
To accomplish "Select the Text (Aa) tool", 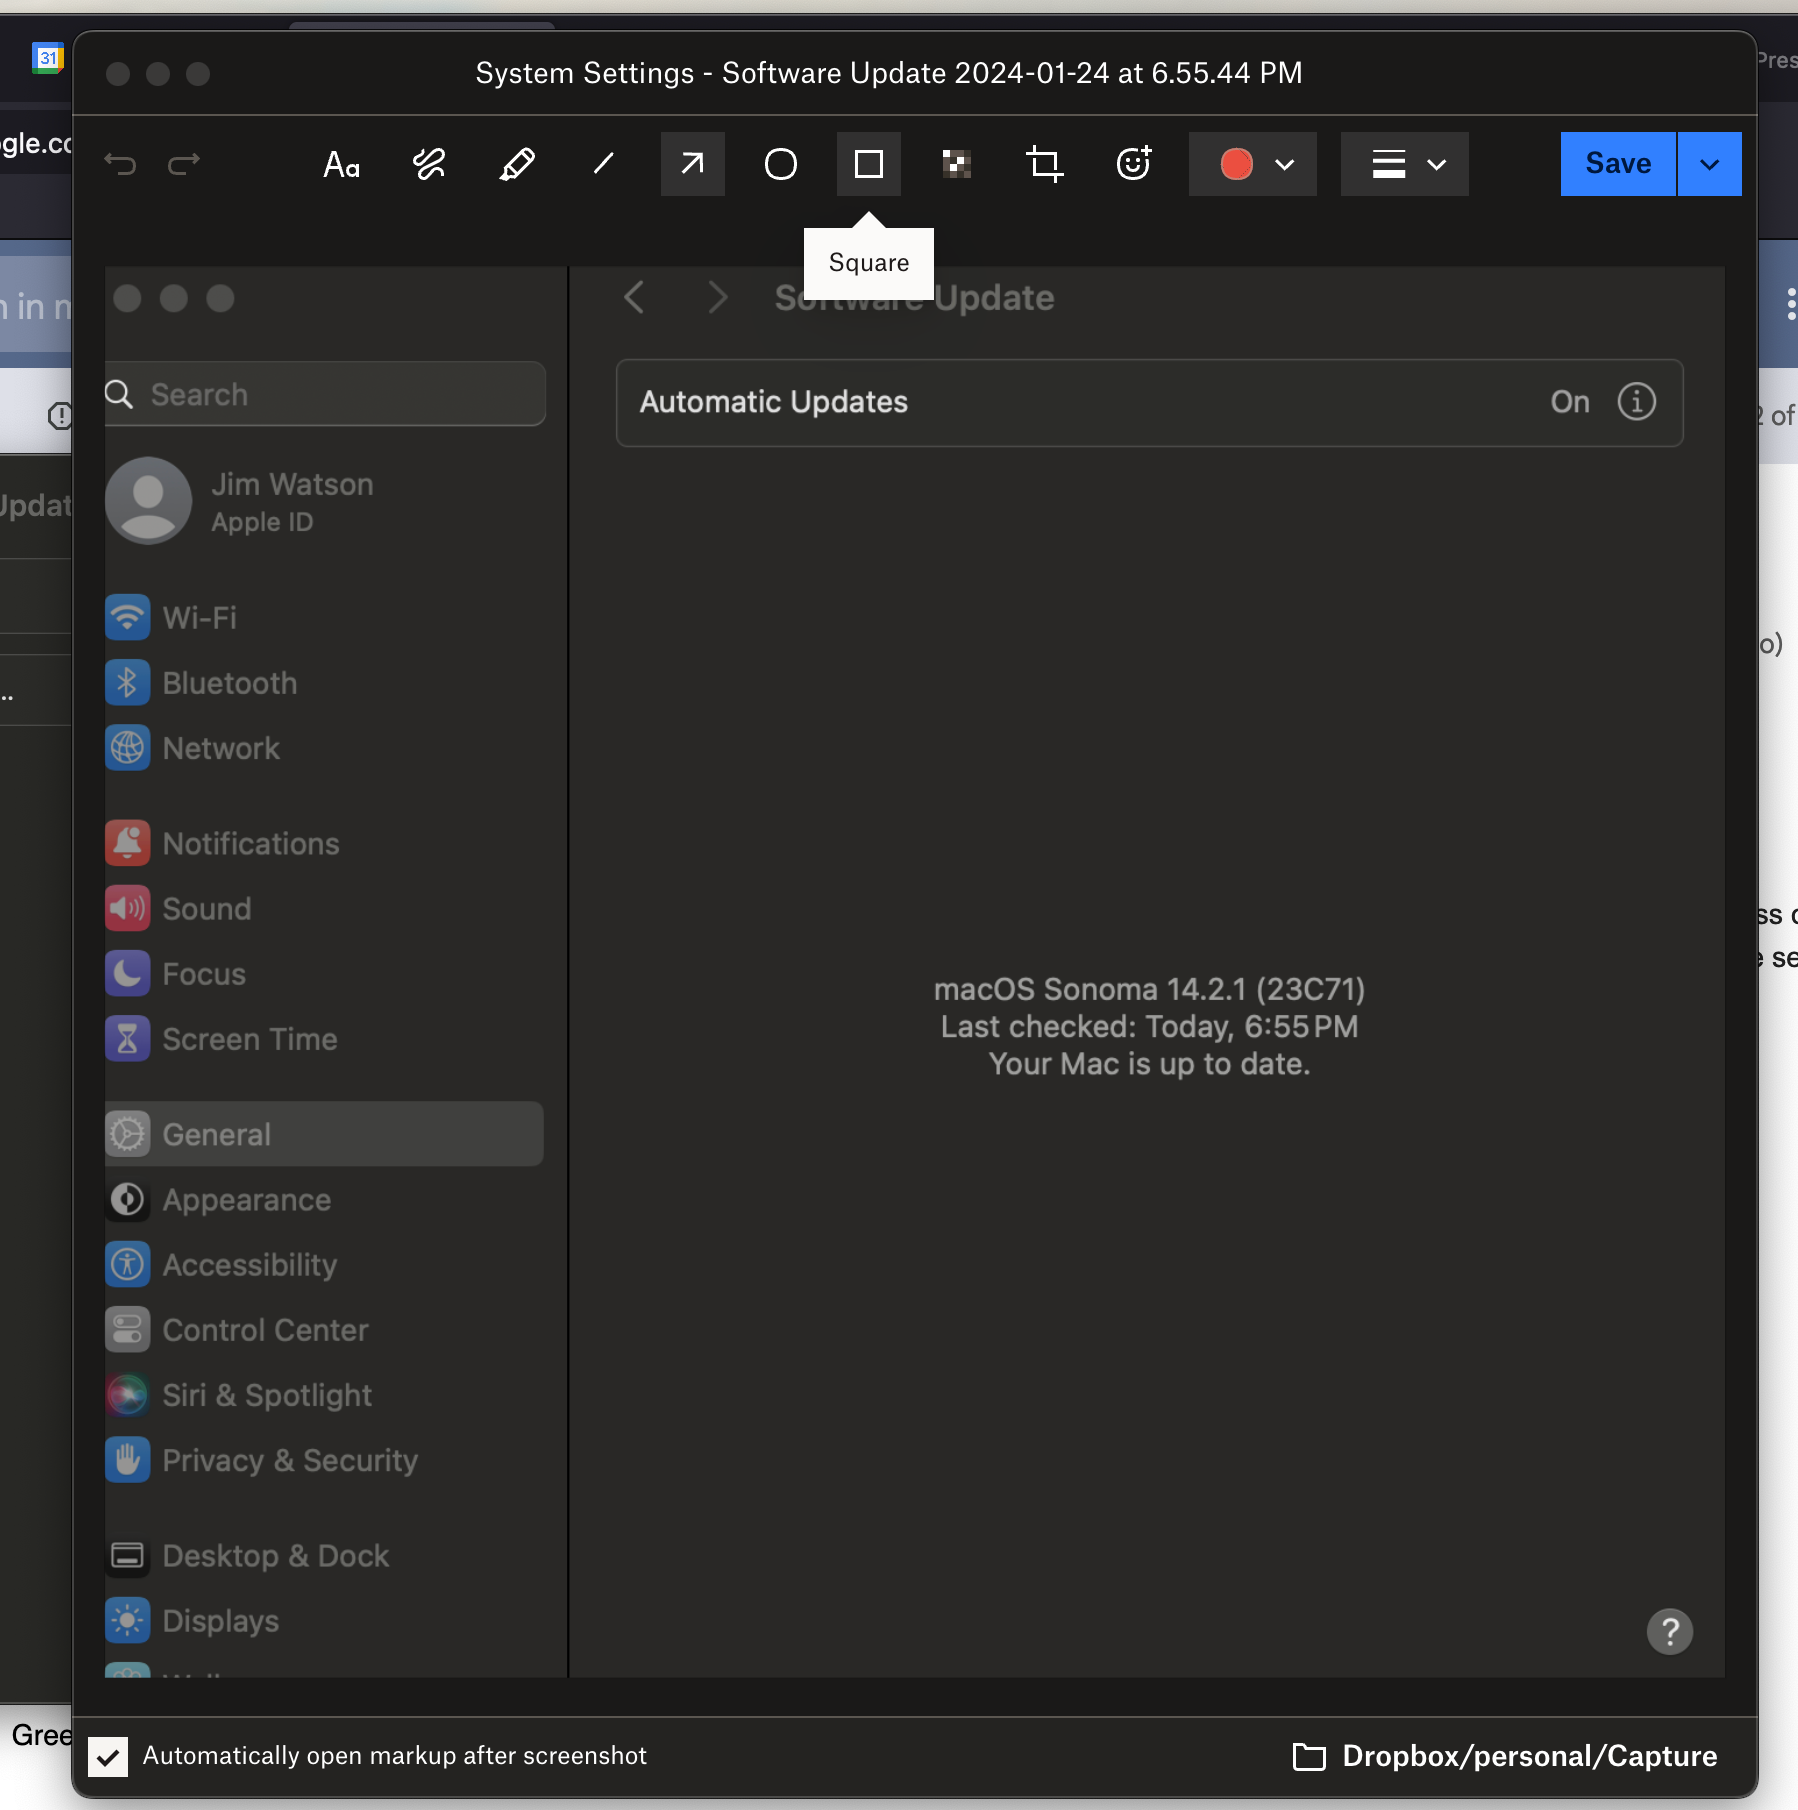I will pos(342,164).
